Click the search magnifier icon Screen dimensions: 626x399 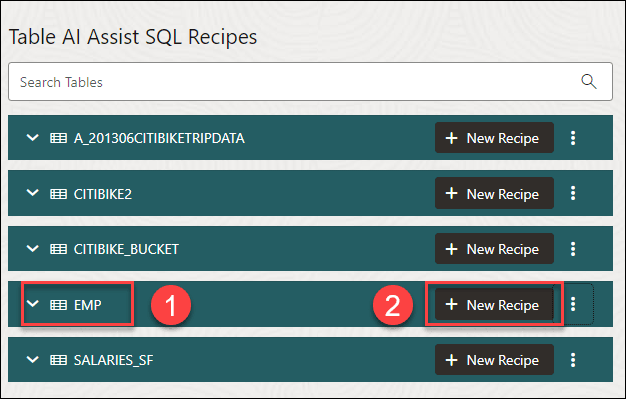coord(588,81)
